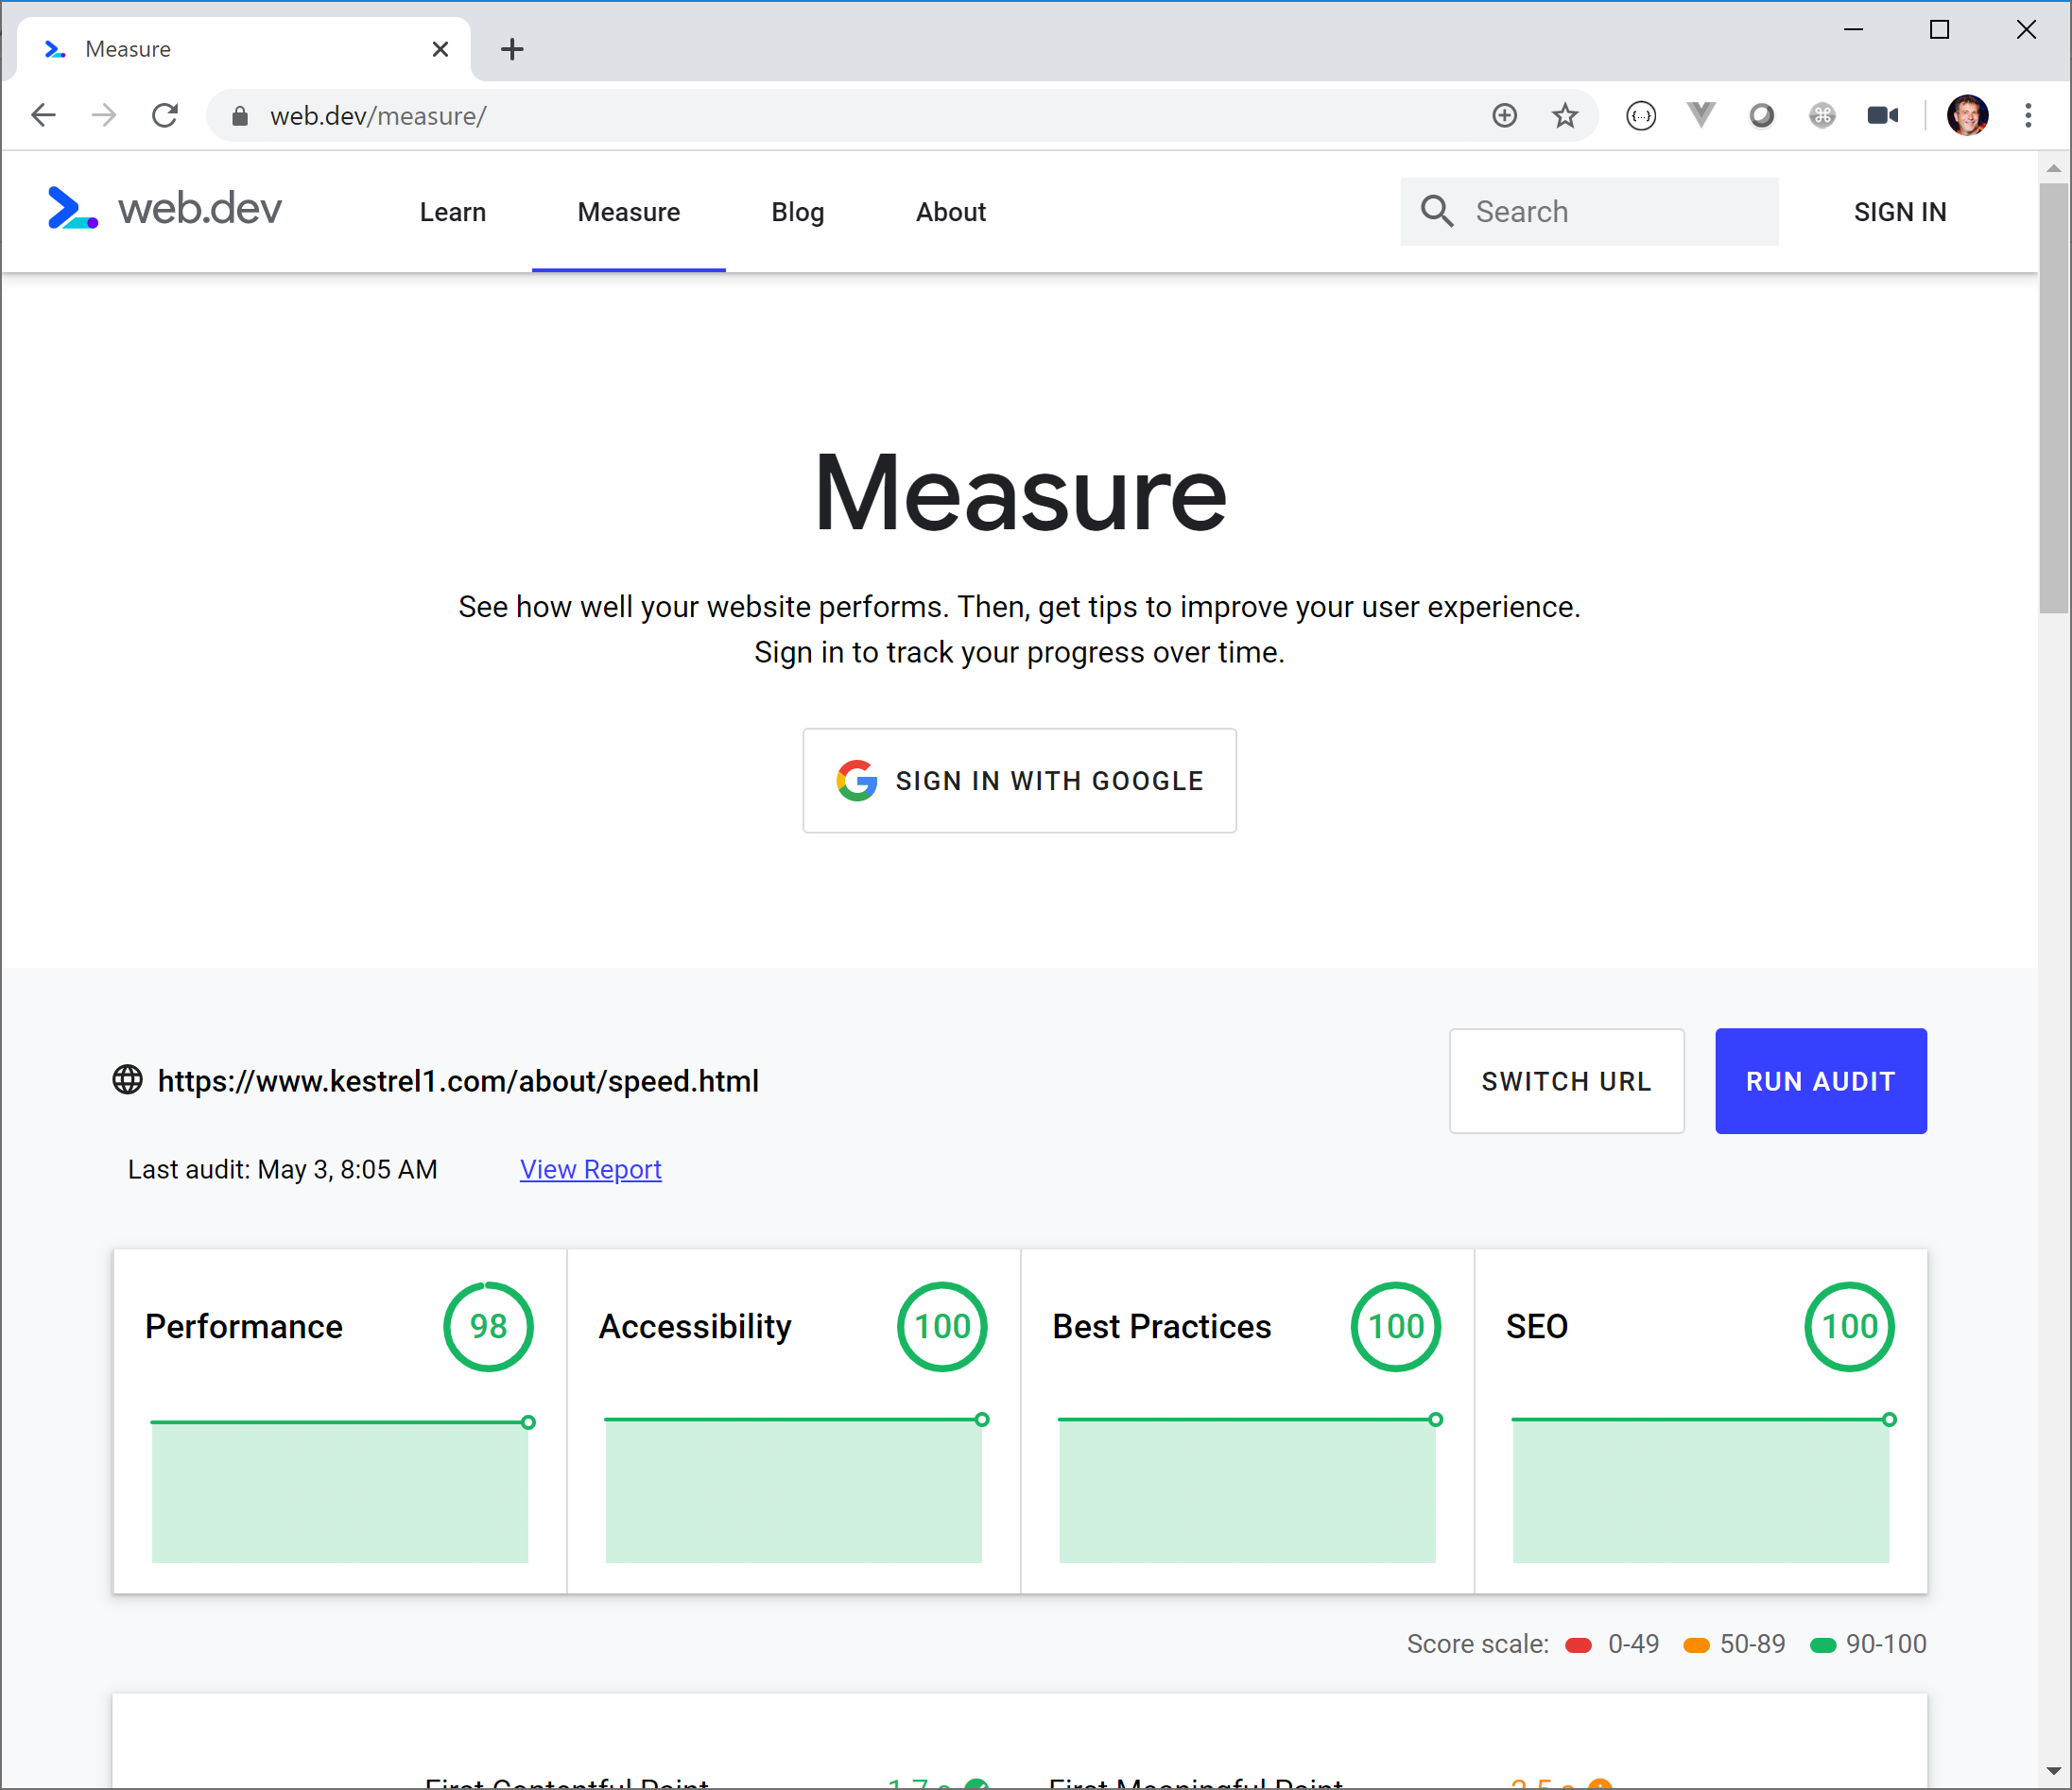Image resolution: width=2072 pixels, height=1790 pixels.
Task: Click the browser back arrow
Action: click(44, 116)
